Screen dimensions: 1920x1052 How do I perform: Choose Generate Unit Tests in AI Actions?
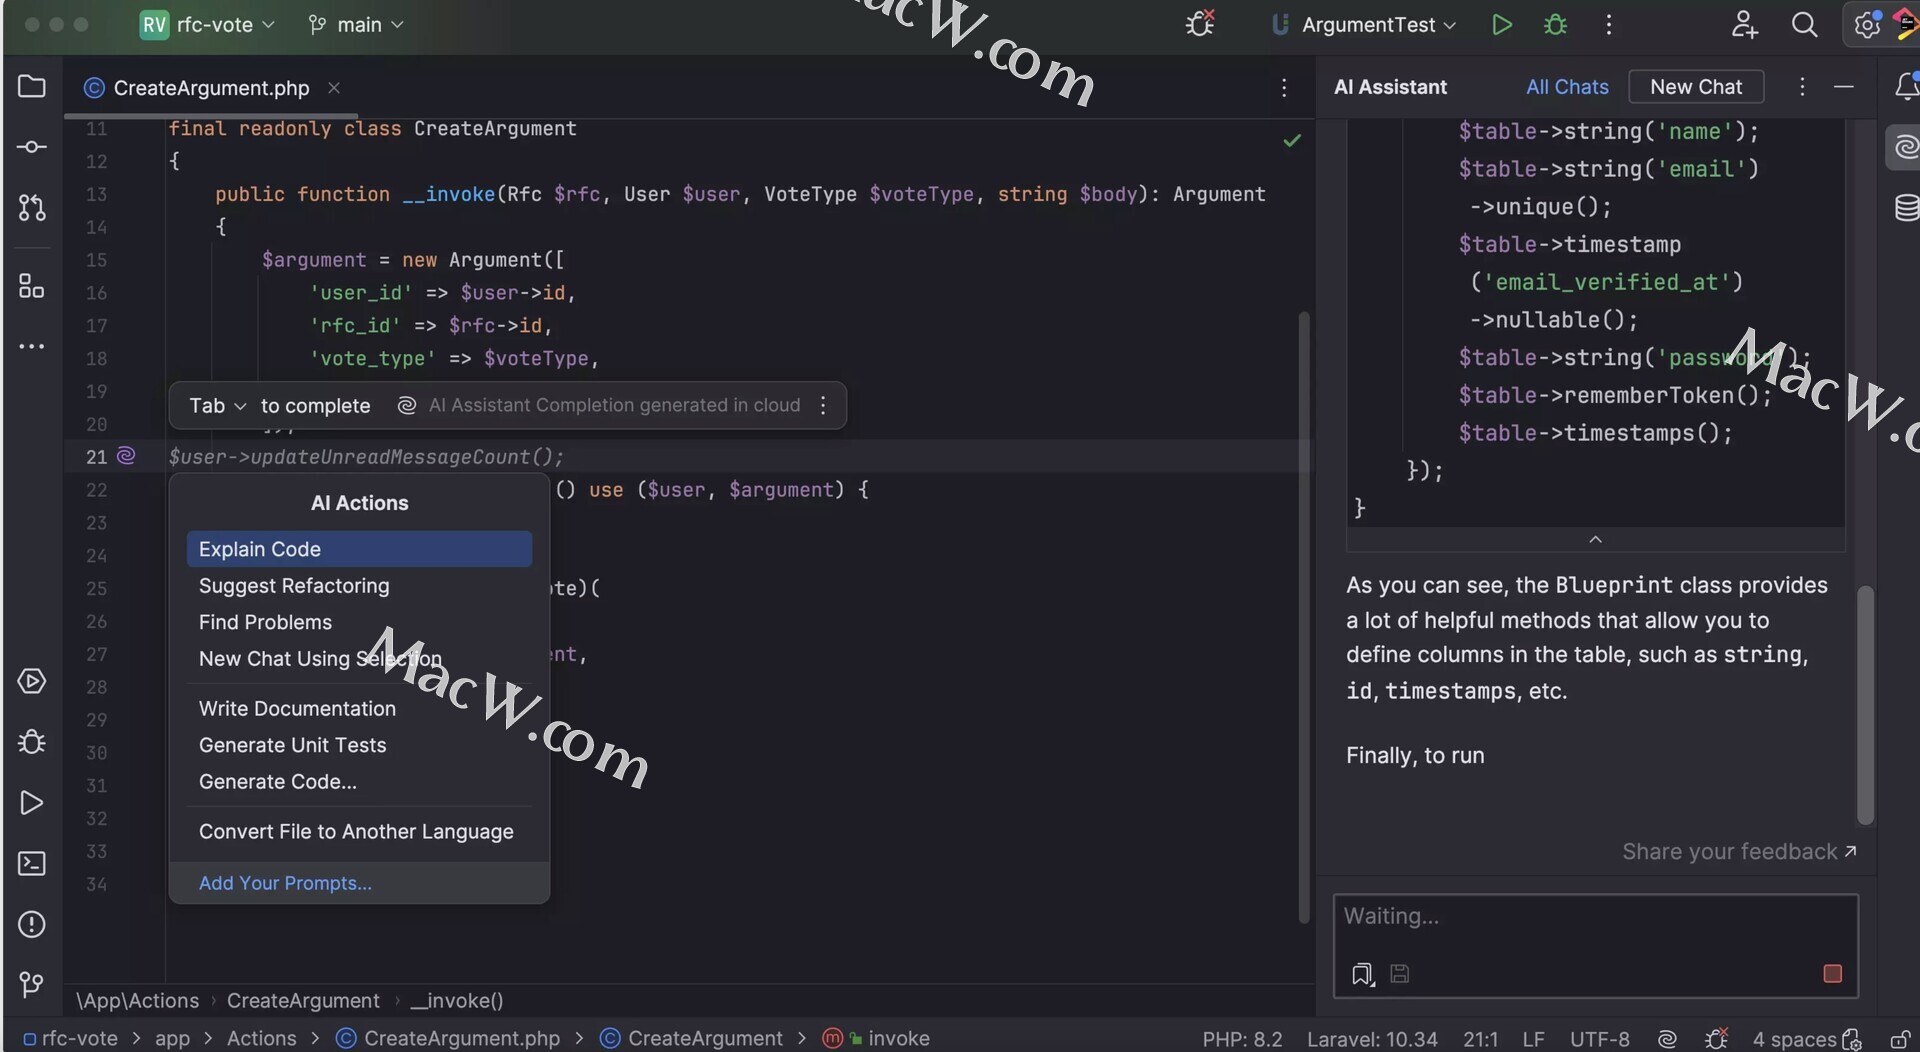pos(292,745)
